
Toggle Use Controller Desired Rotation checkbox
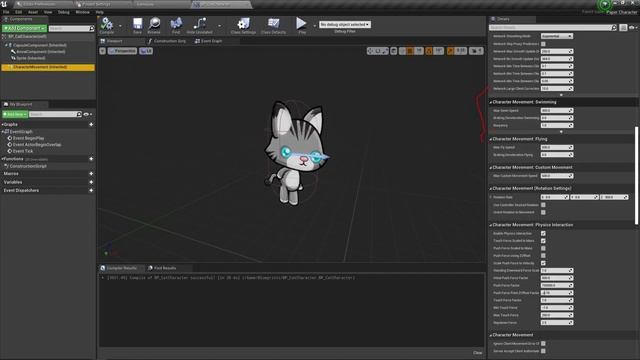(x=543, y=205)
